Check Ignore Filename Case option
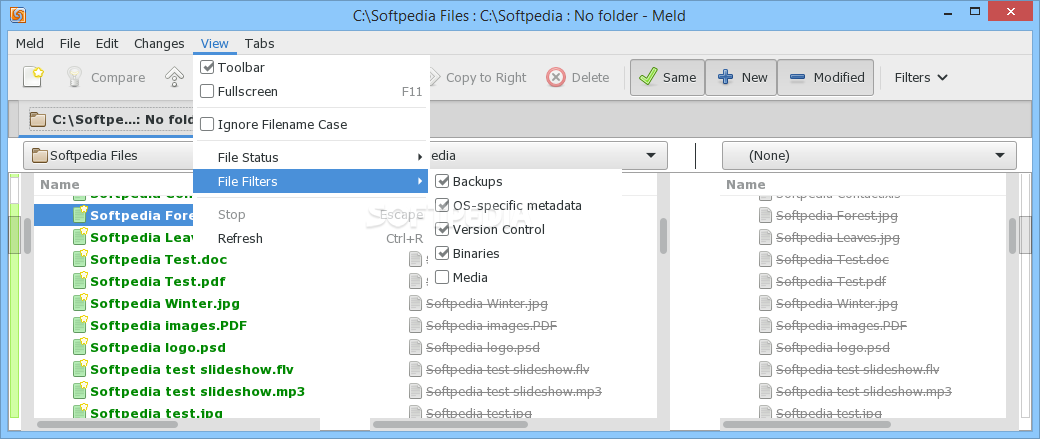Screen dimensions: 1040x439 coord(207,124)
